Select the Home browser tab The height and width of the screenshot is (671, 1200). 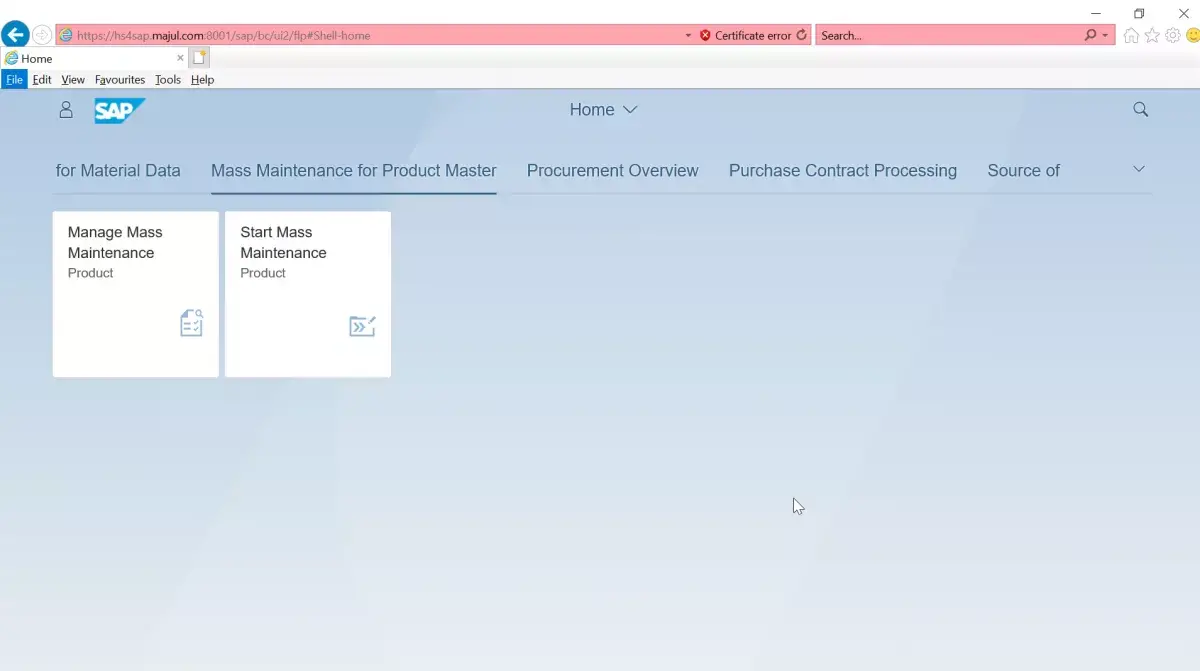pyautogui.click(x=95, y=58)
